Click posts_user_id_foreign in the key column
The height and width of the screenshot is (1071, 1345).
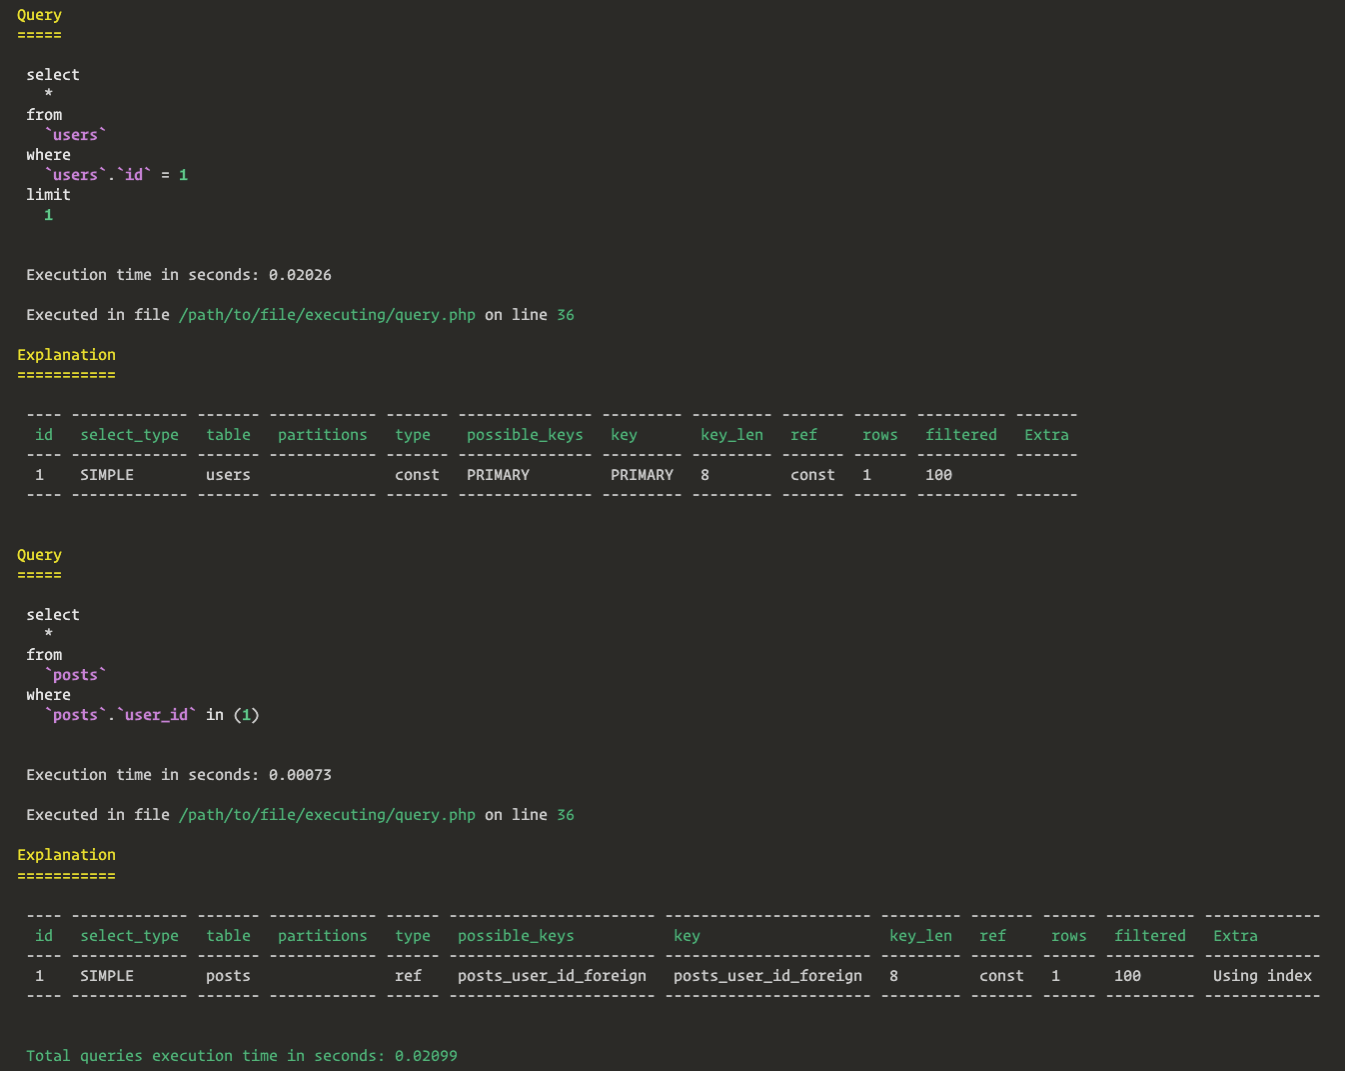click(767, 976)
